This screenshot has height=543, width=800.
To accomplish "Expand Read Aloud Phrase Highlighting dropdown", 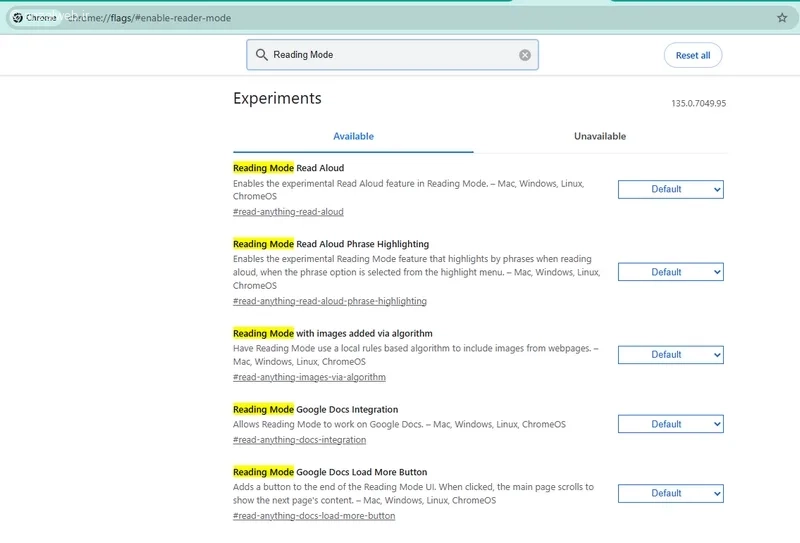I will tap(670, 272).
